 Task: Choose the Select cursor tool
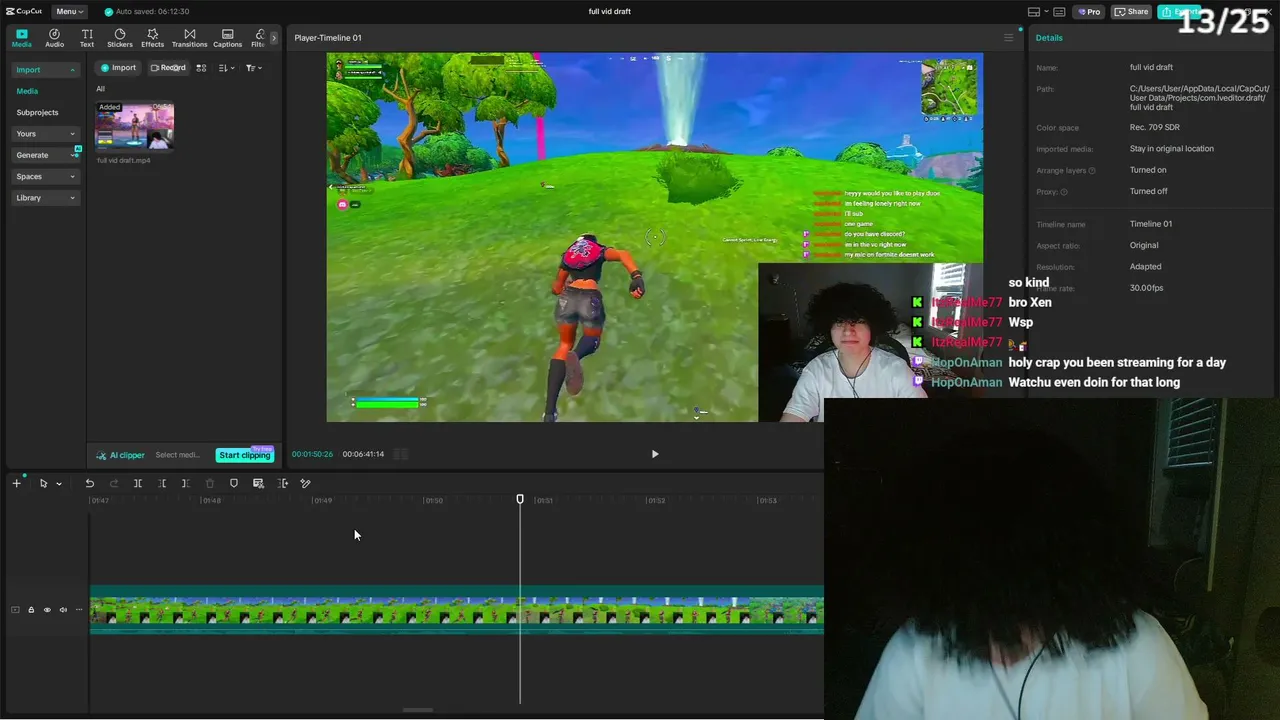click(43, 483)
